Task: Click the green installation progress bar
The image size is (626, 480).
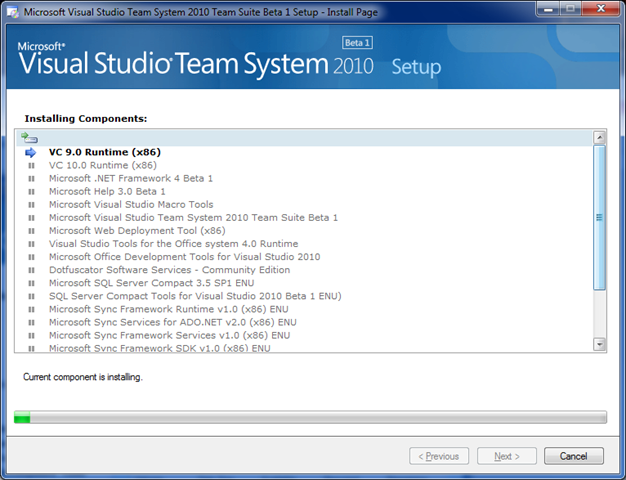Action: pyautogui.click(x=310, y=417)
